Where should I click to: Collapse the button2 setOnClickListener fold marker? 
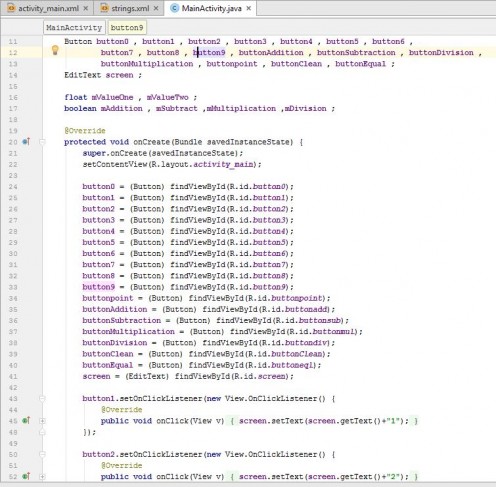pyautogui.click(x=42, y=454)
